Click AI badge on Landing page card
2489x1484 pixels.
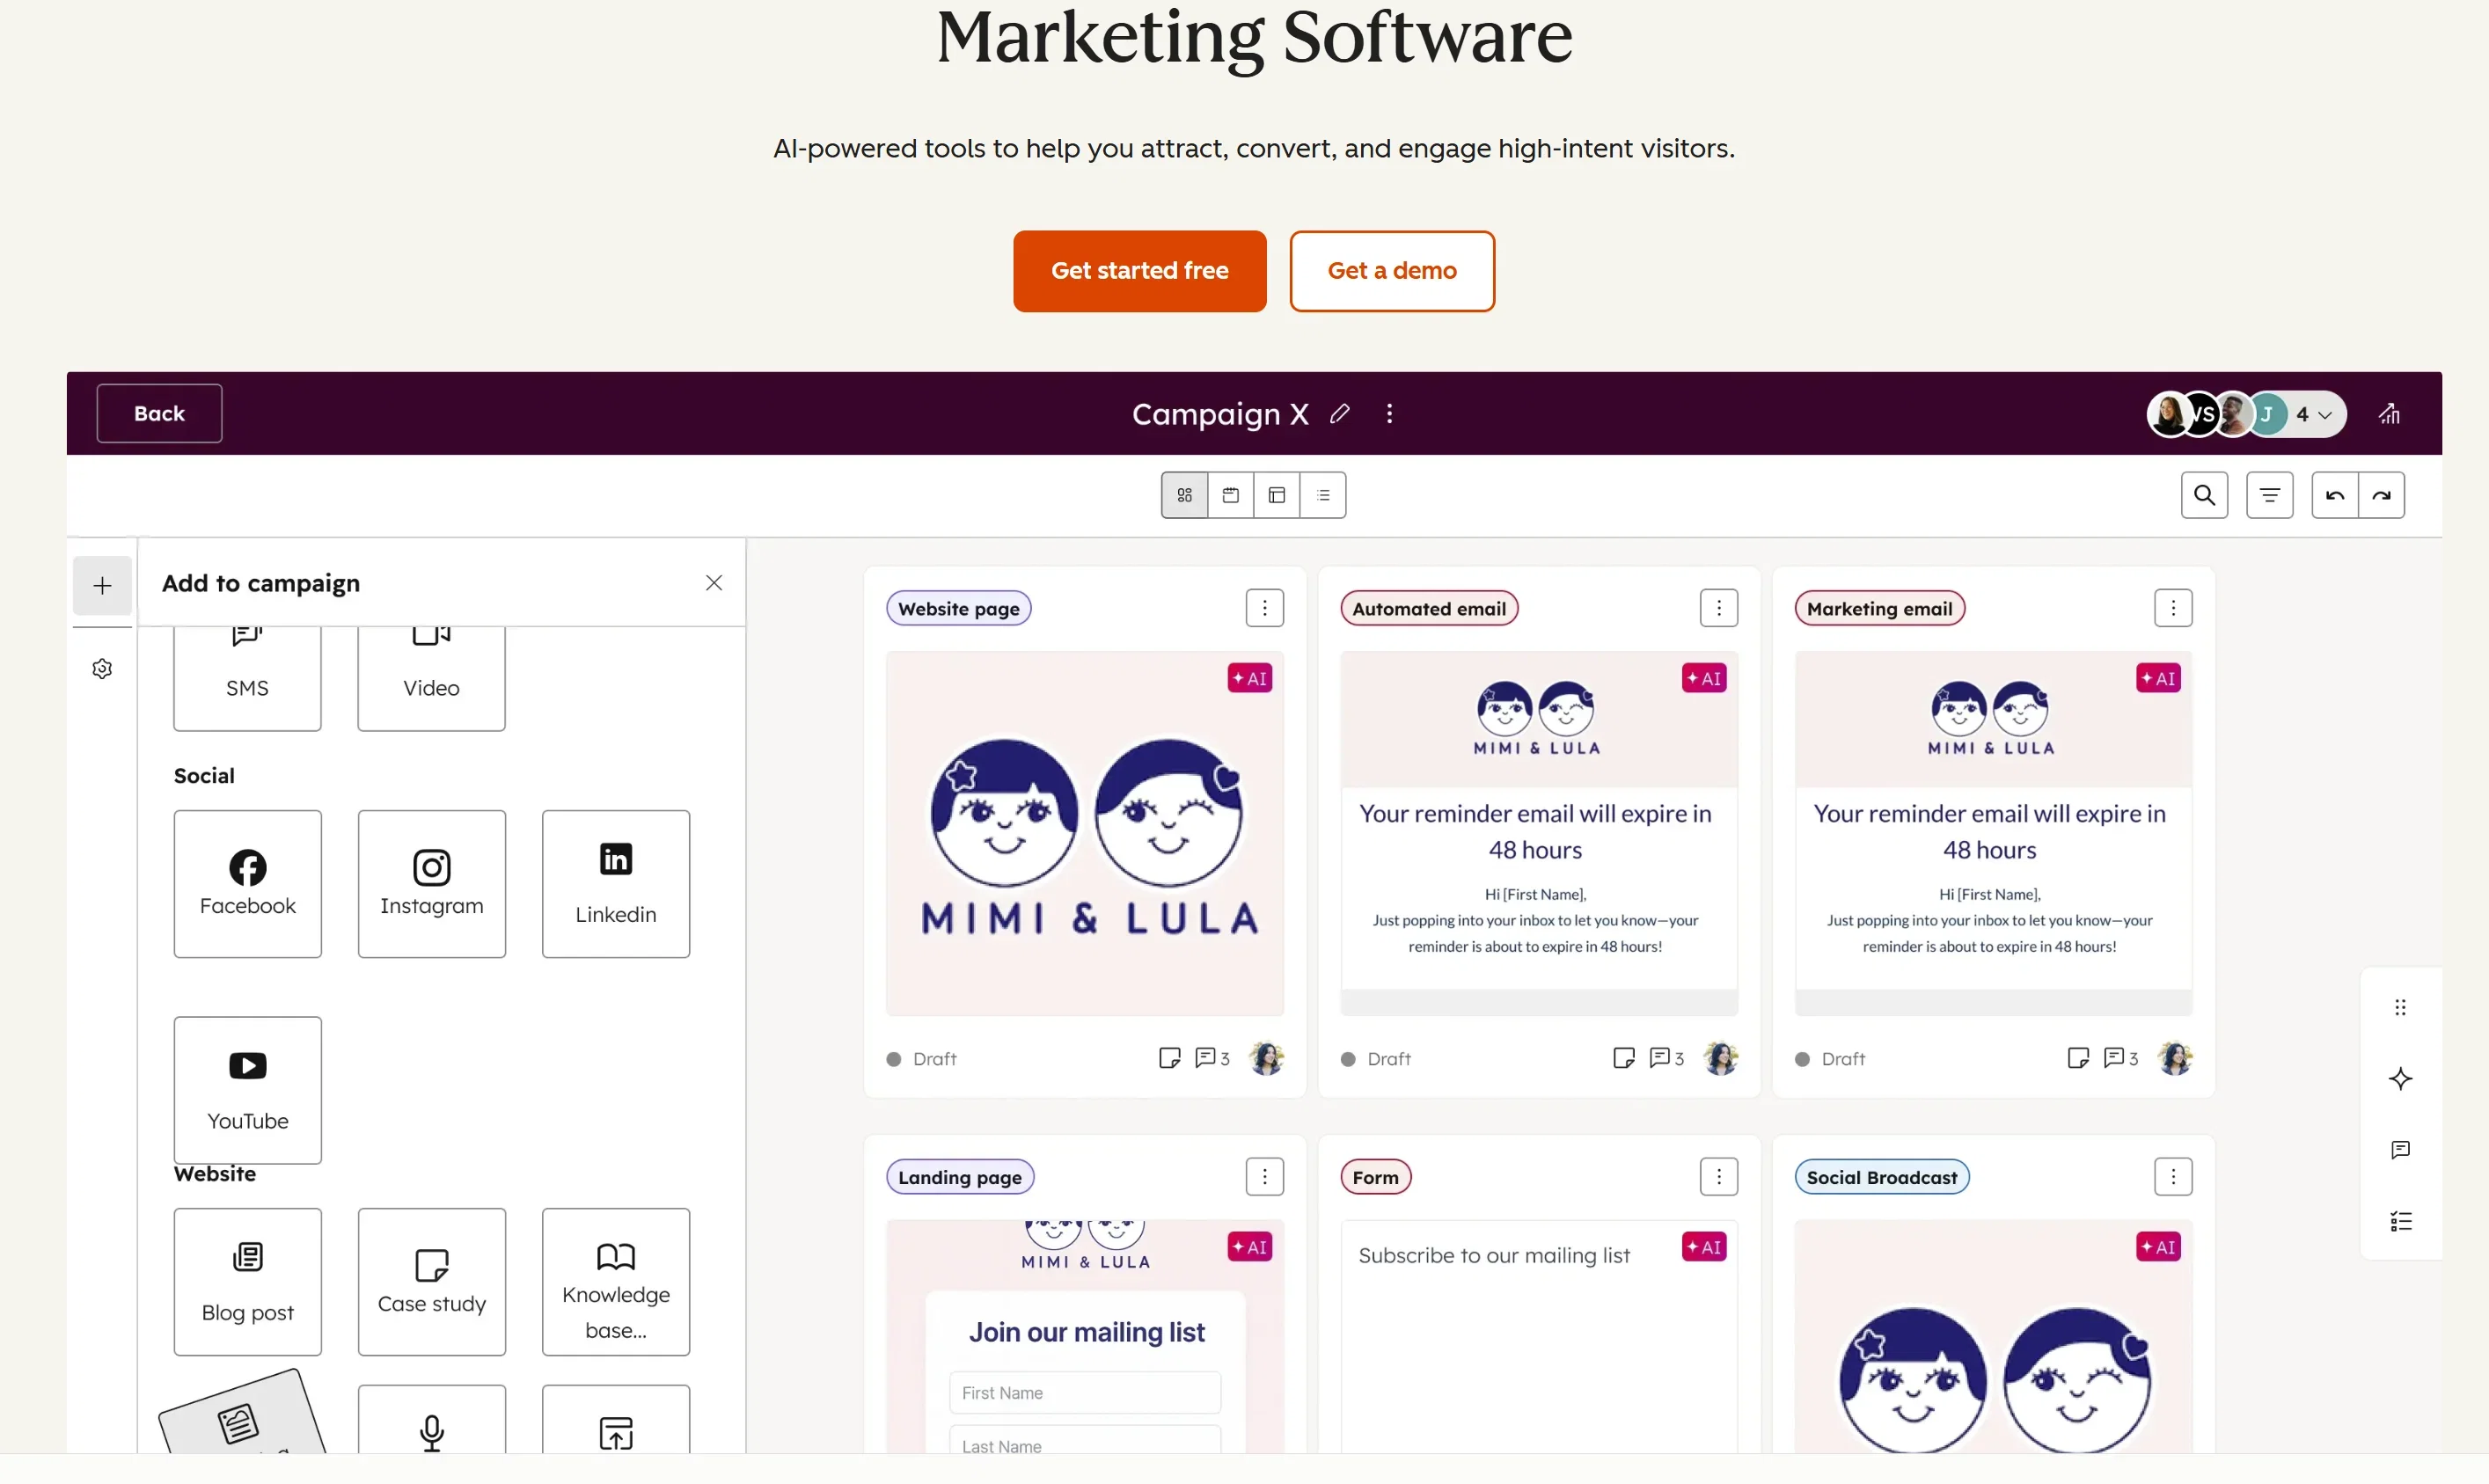[1250, 1247]
